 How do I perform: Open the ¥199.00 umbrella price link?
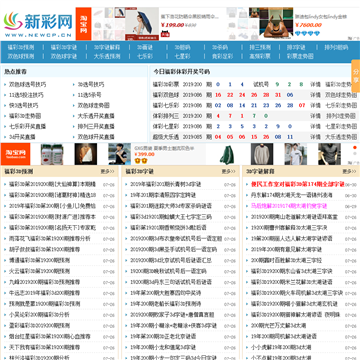(172, 25)
